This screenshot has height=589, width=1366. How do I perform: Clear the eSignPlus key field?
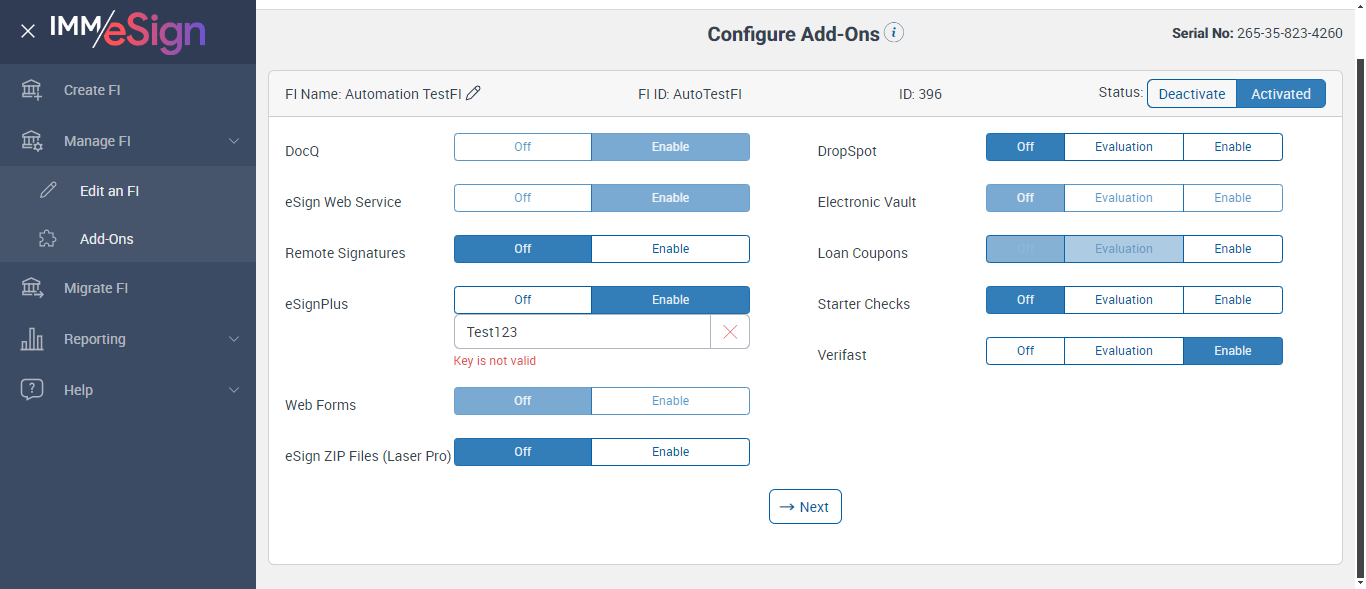click(x=730, y=332)
